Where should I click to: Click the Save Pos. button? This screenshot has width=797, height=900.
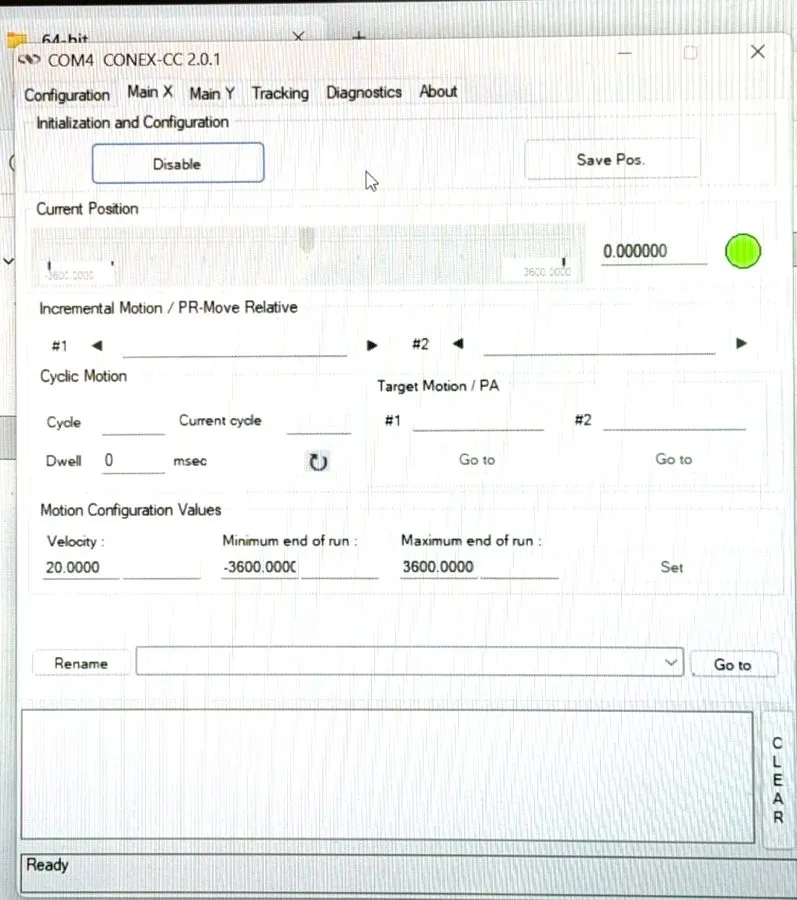tap(612, 159)
